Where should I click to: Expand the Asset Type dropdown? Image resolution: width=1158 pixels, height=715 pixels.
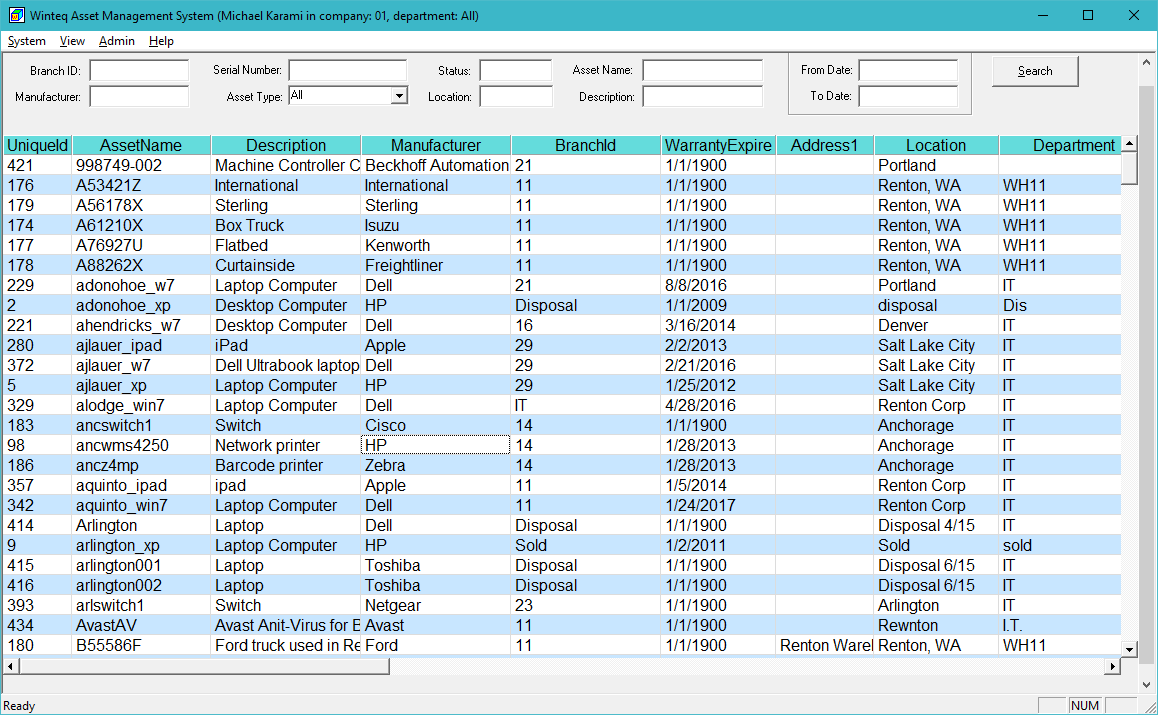click(x=400, y=95)
